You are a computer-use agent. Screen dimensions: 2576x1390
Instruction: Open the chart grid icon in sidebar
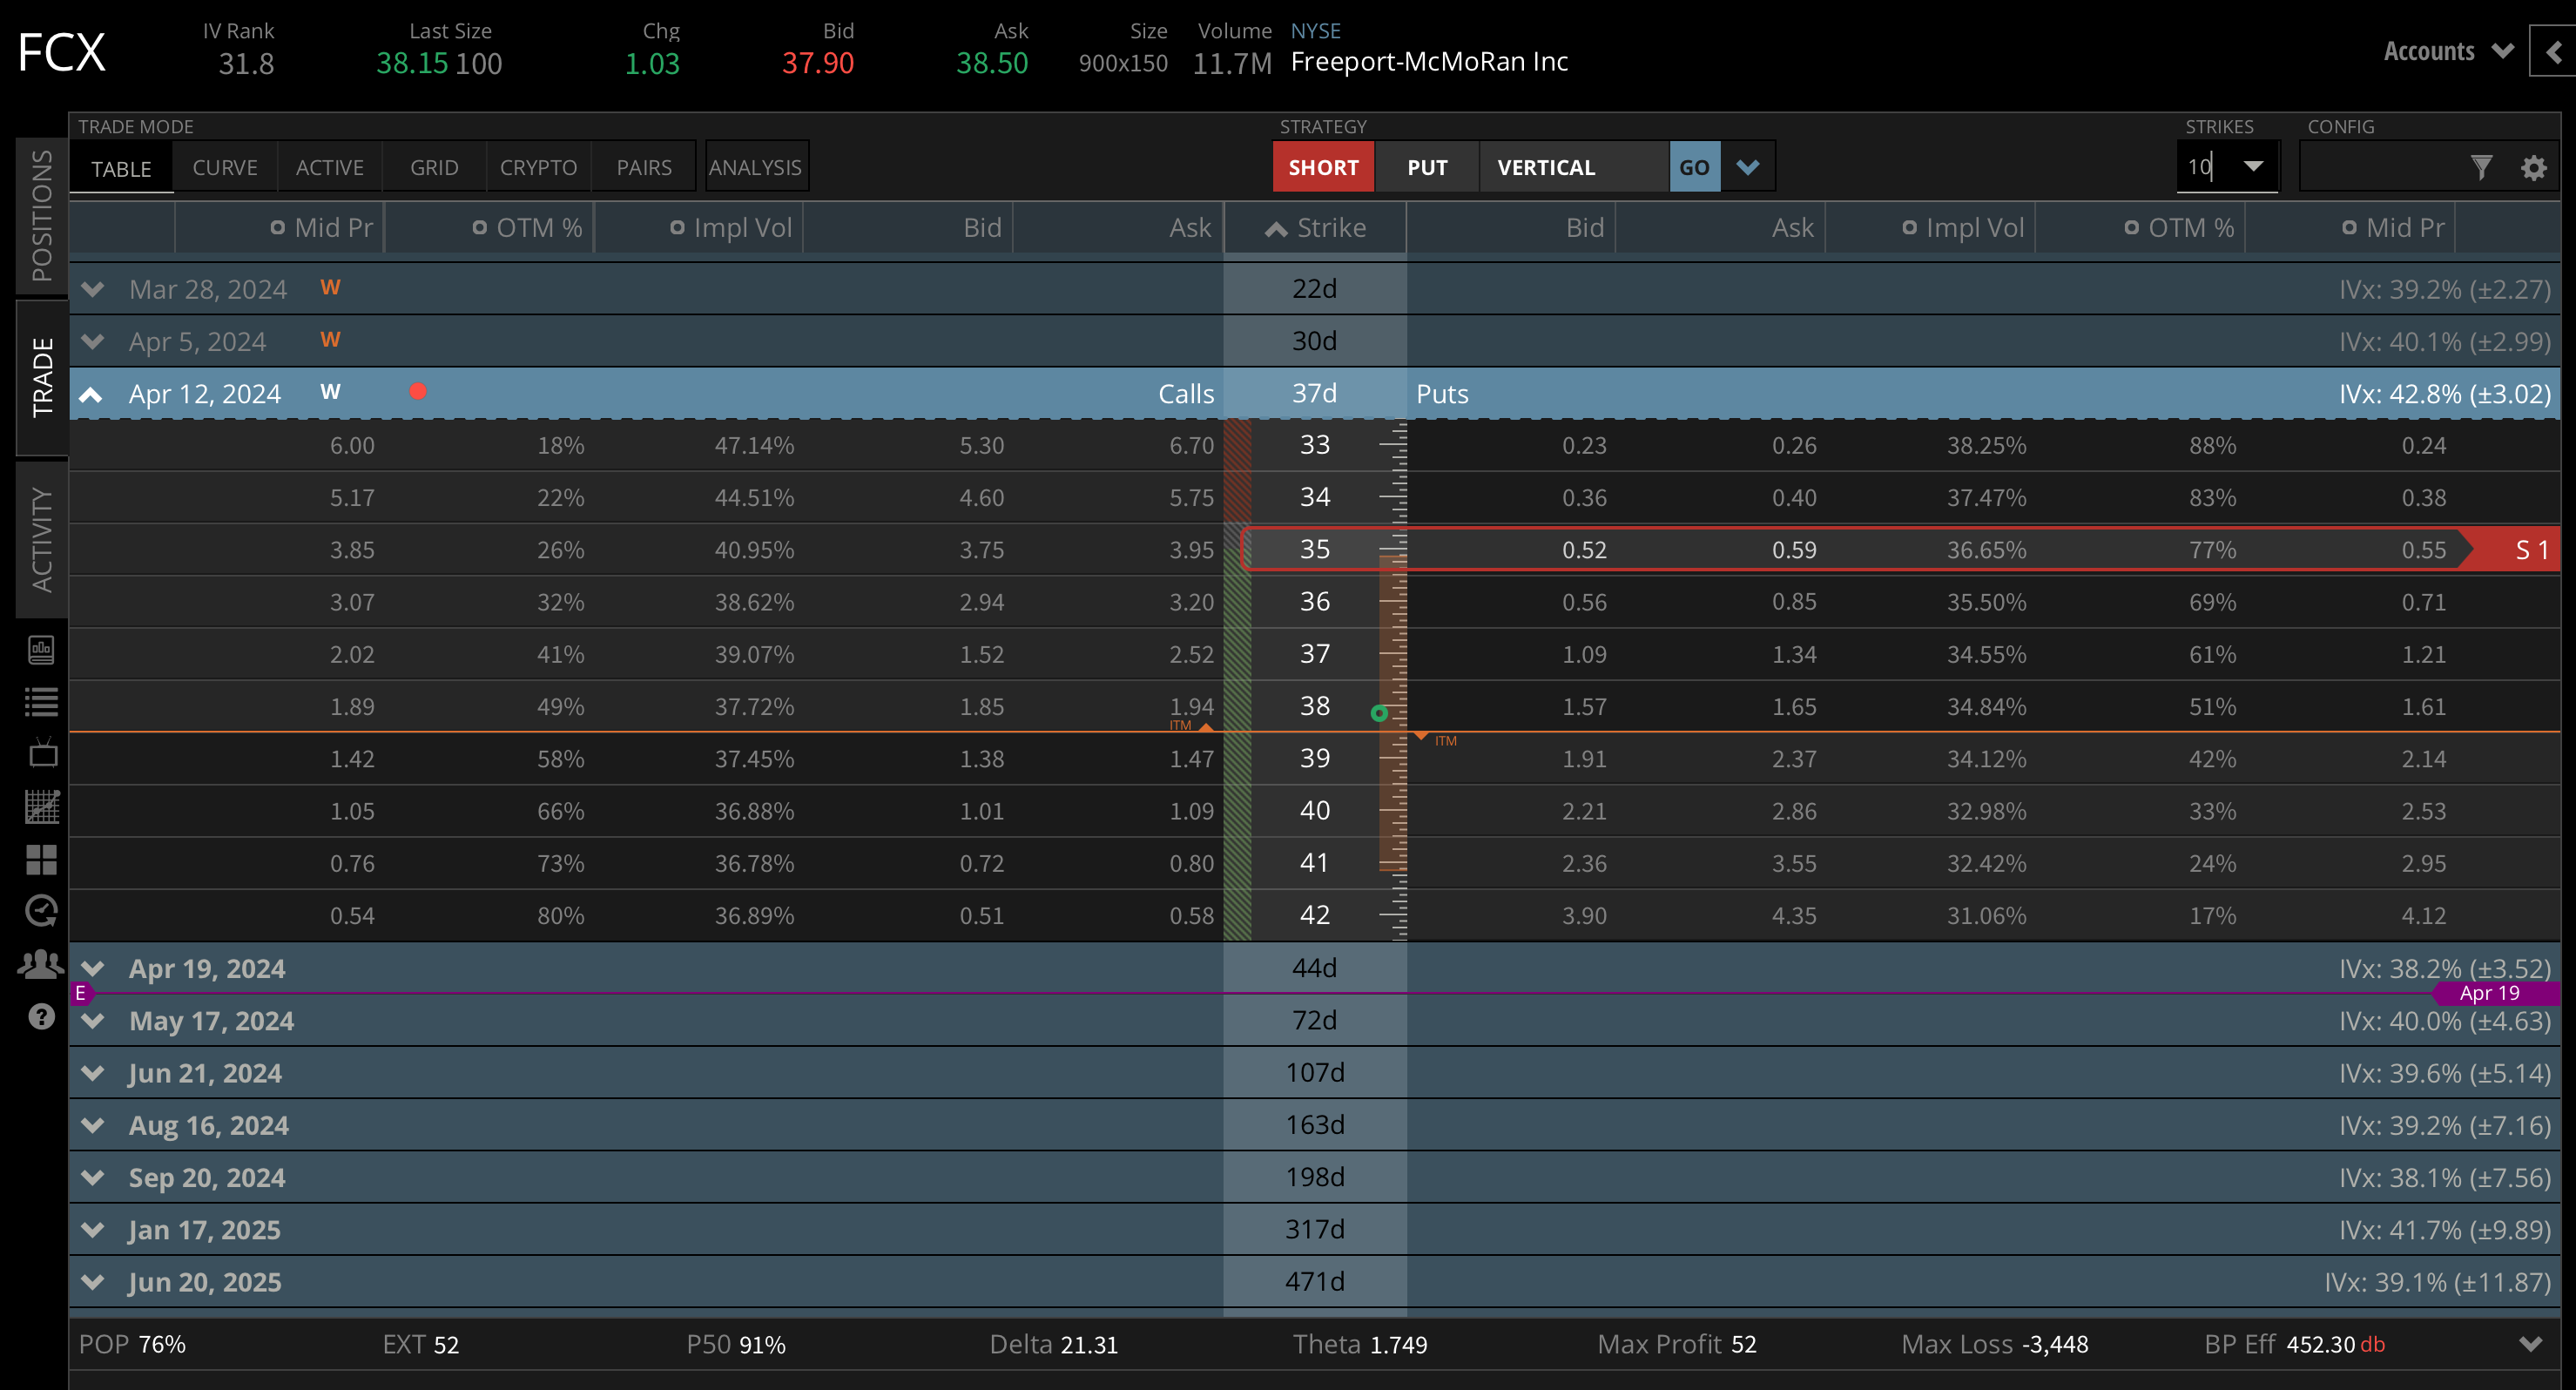coord(41,806)
